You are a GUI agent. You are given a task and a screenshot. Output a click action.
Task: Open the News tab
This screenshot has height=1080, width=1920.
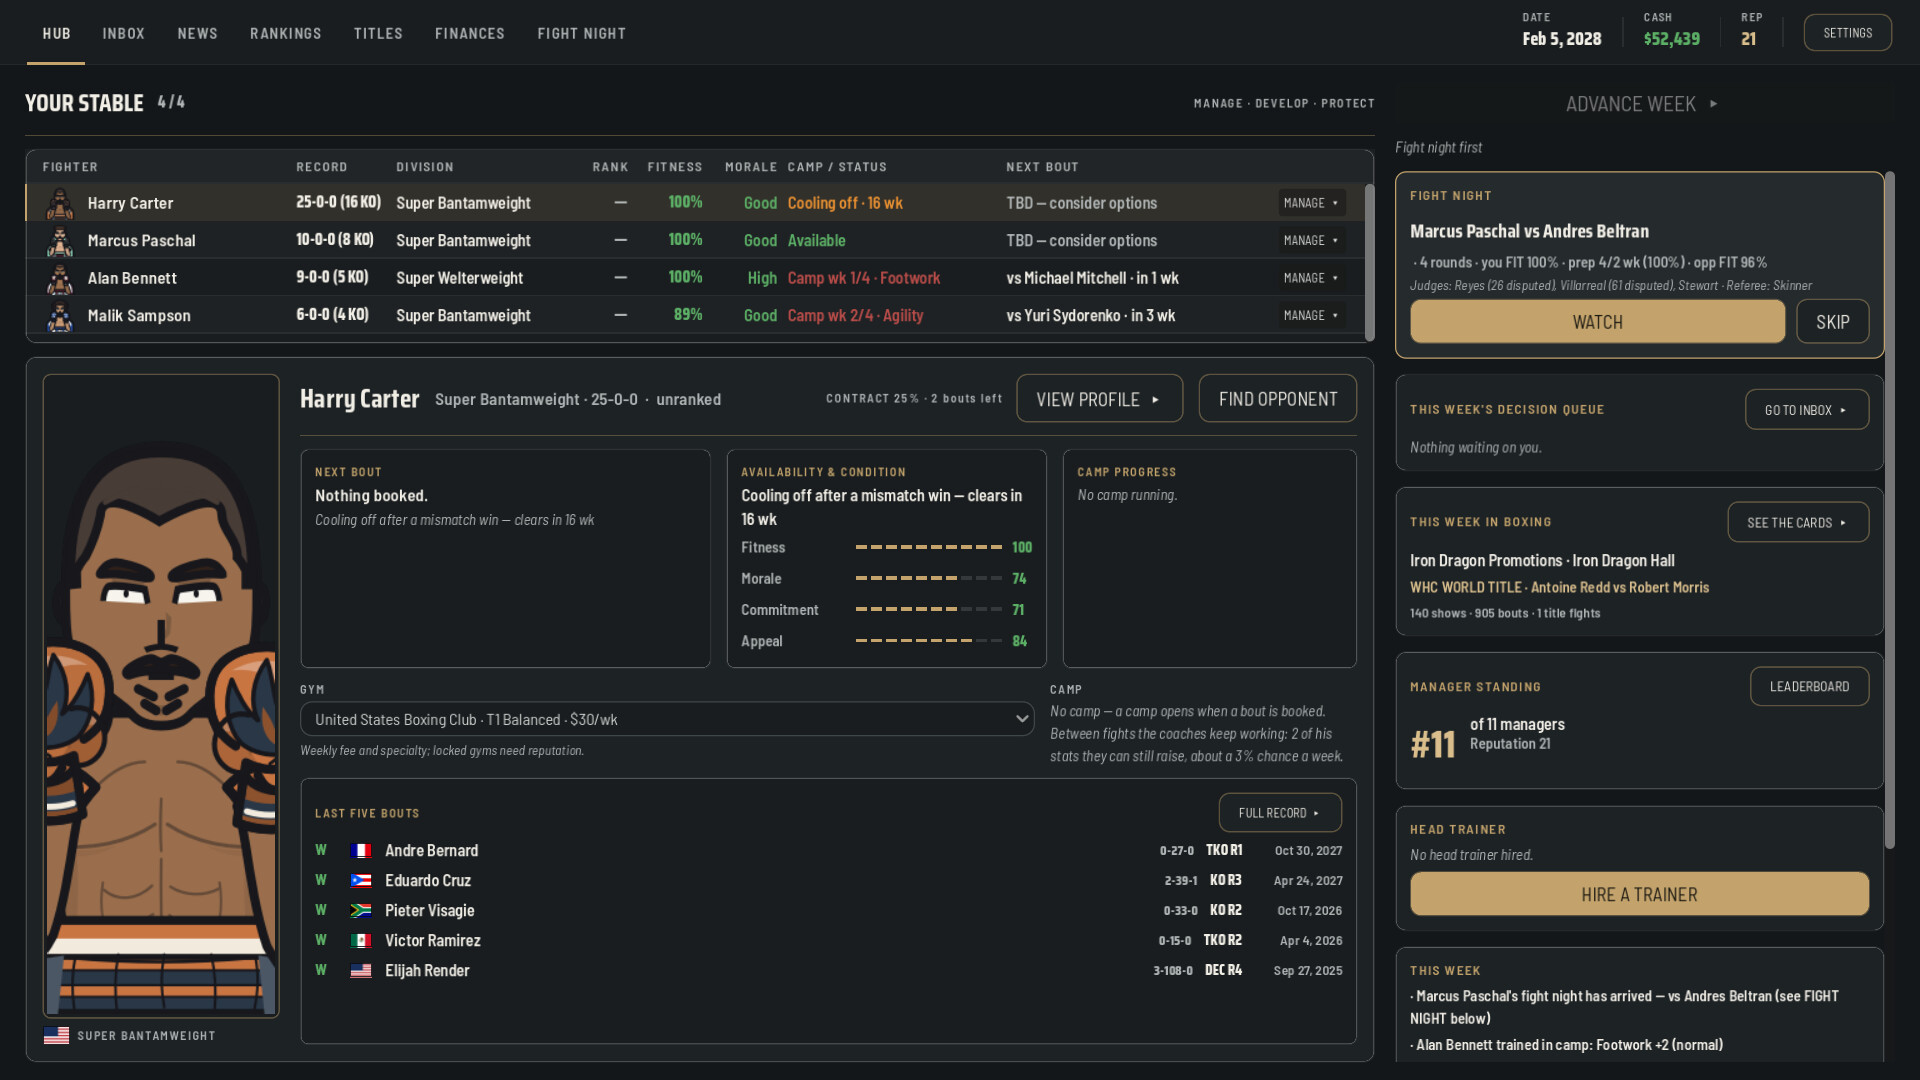tap(198, 33)
